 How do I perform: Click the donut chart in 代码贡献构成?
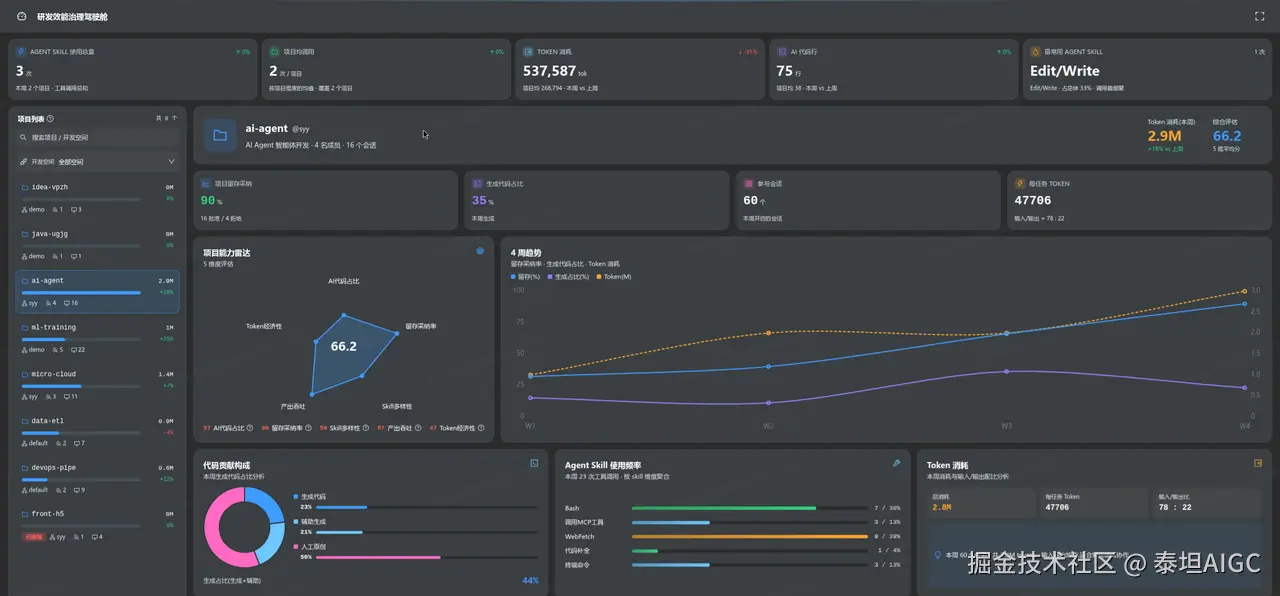coord(245,527)
